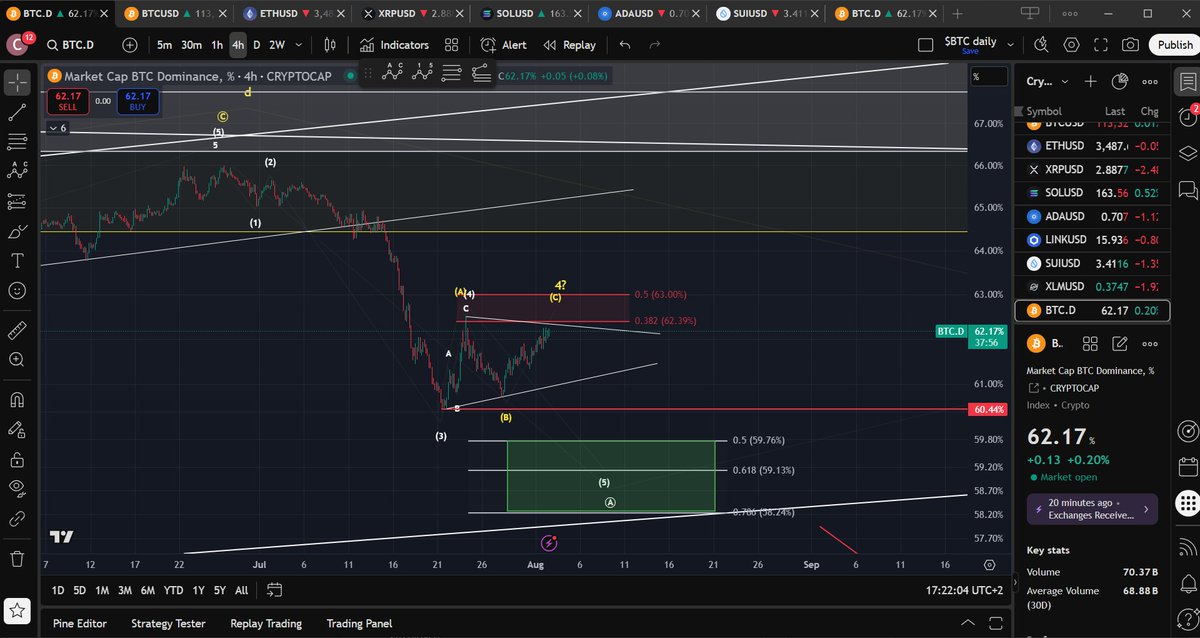Select the crosshair cursor tool
This screenshot has height=638, width=1200.
(x=17, y=81)
